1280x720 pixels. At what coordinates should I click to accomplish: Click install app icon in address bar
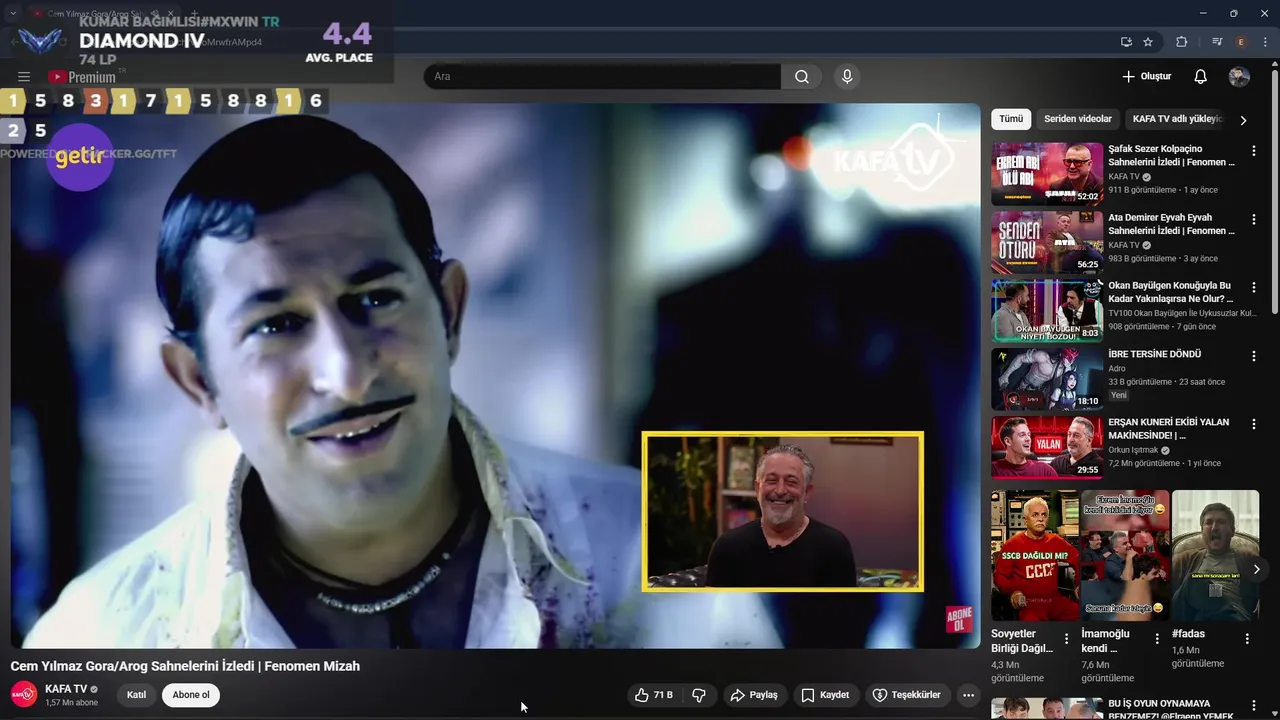coord(1126,42)
